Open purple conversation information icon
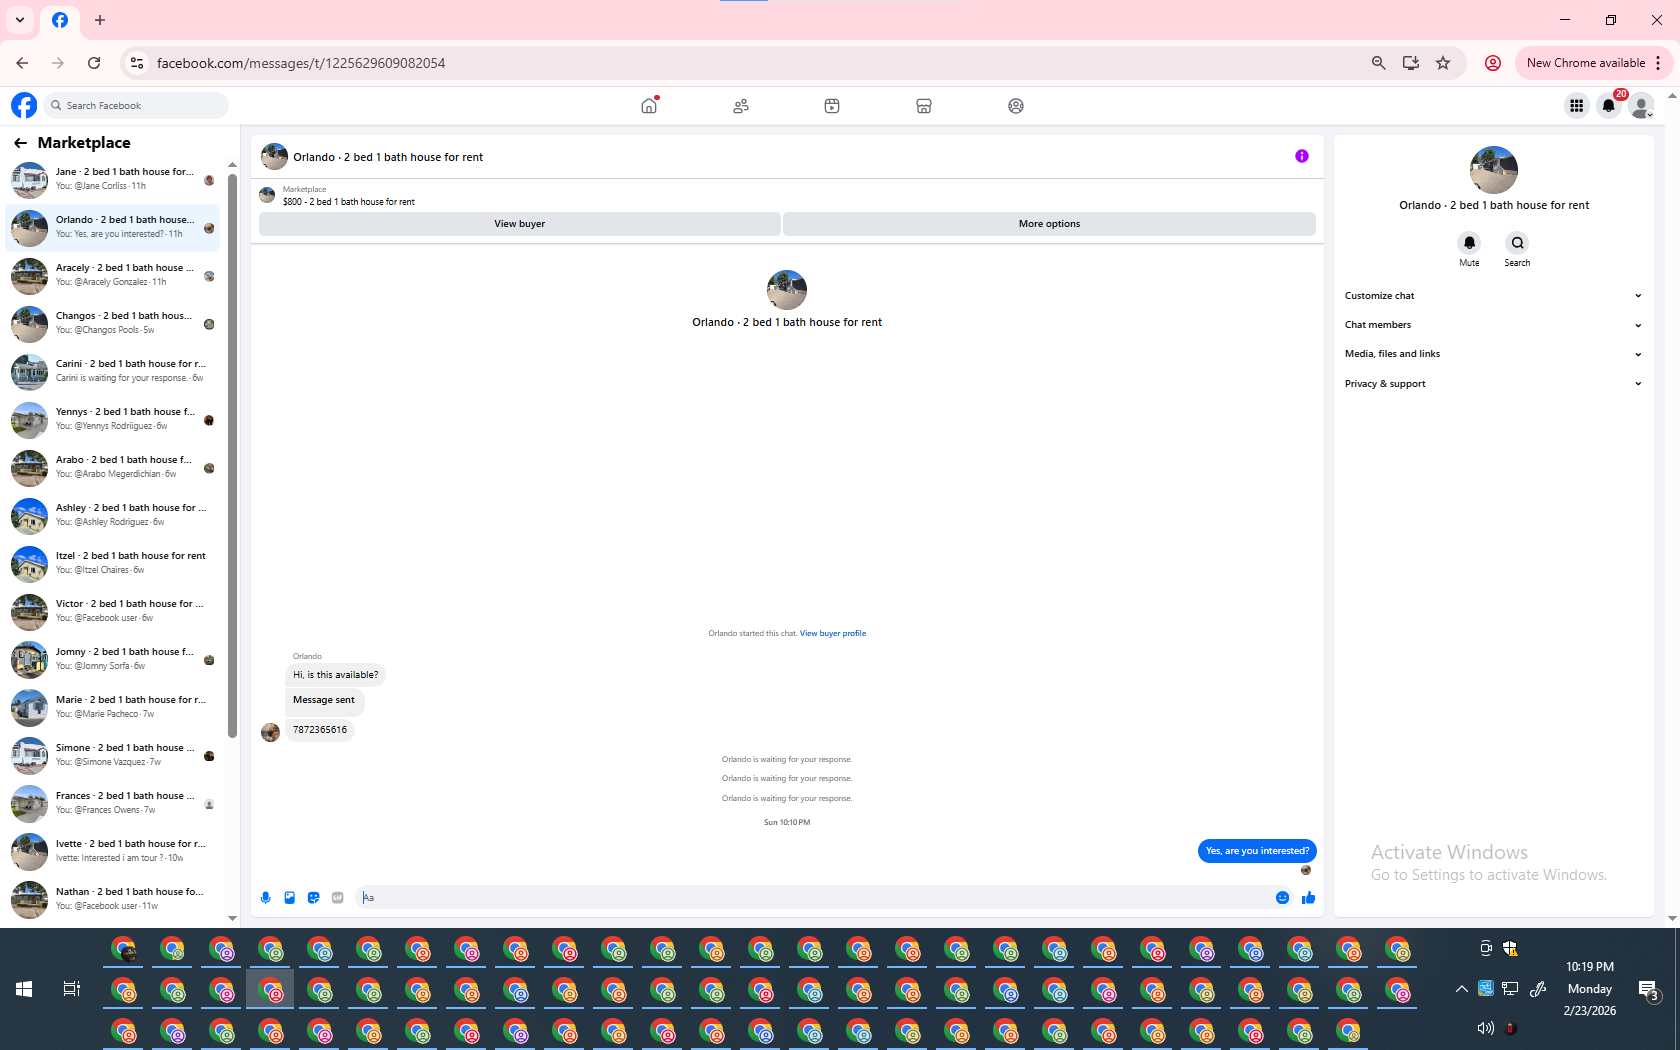 [x=1301, y=156]
